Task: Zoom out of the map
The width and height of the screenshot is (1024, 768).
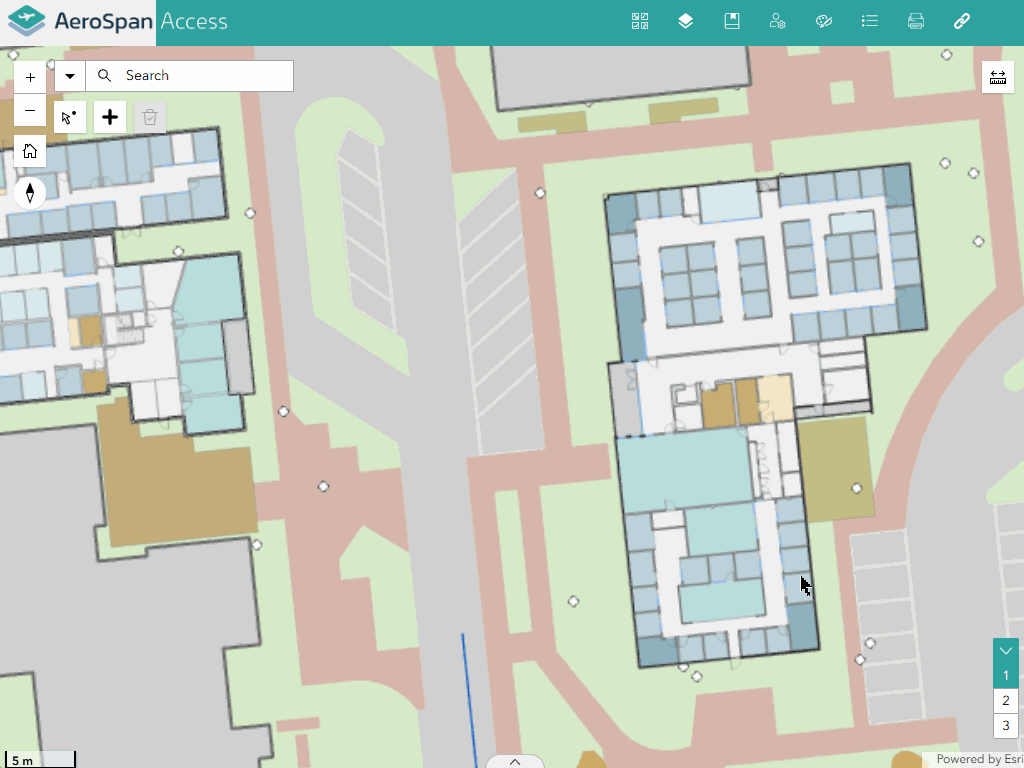Action: (x=30, y=110)
